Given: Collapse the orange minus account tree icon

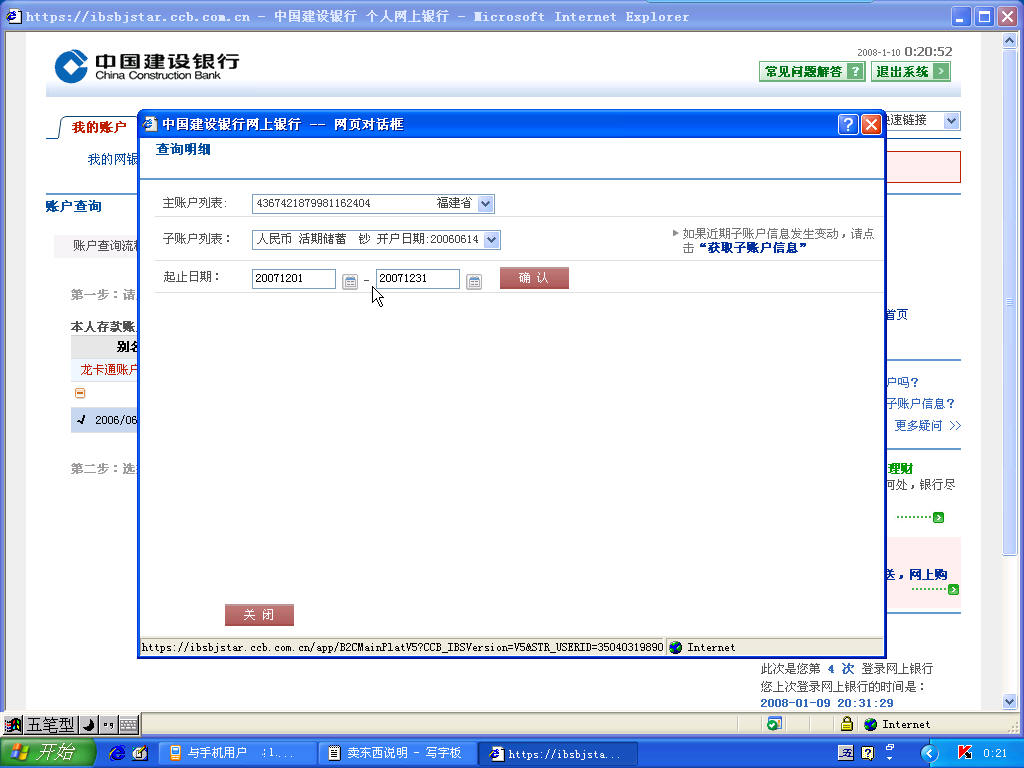Looking at the screenshot, I should click(80, 393).
